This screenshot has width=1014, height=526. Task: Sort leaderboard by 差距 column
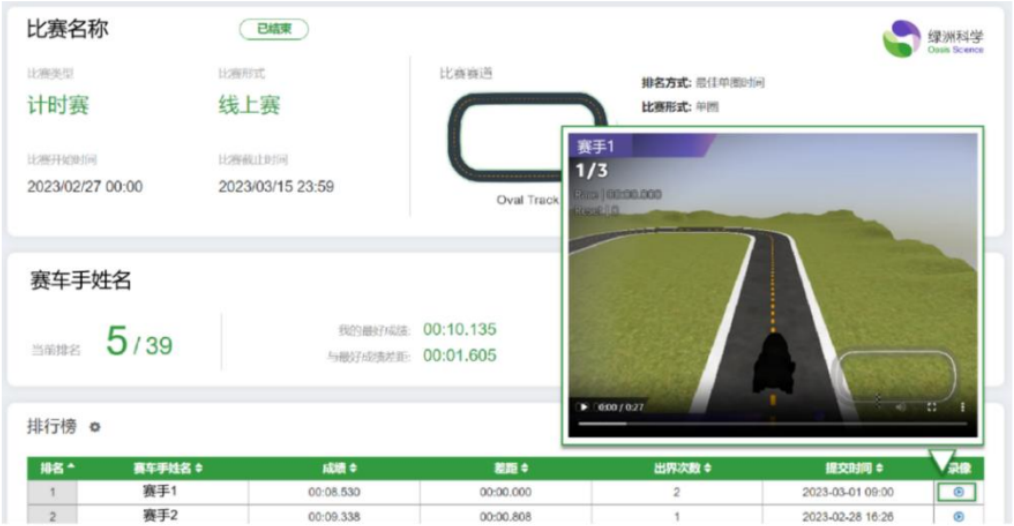pos(510,468)
